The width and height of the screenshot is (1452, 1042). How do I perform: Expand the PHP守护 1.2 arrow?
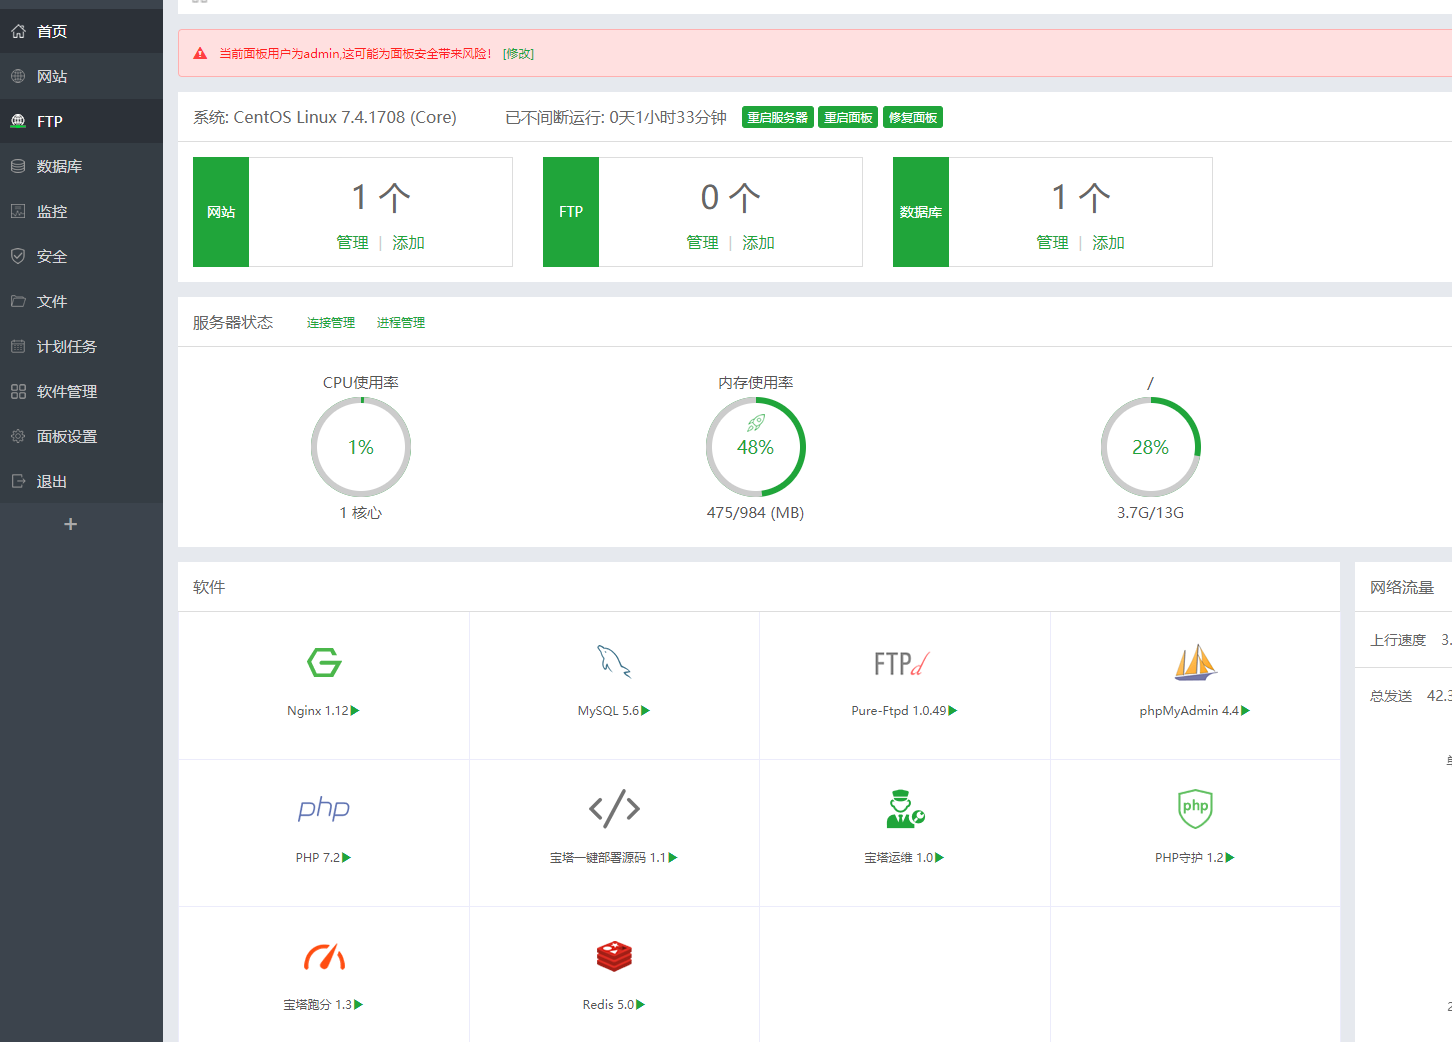1230,858
